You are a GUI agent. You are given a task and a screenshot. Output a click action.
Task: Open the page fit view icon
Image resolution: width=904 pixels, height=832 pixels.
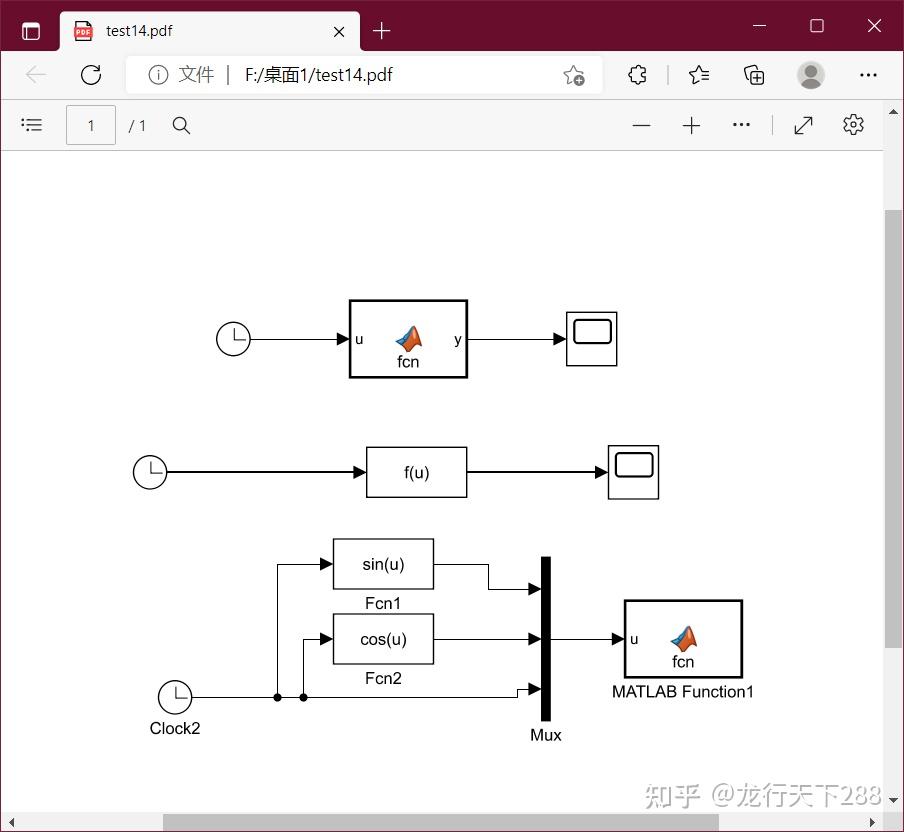803,124
